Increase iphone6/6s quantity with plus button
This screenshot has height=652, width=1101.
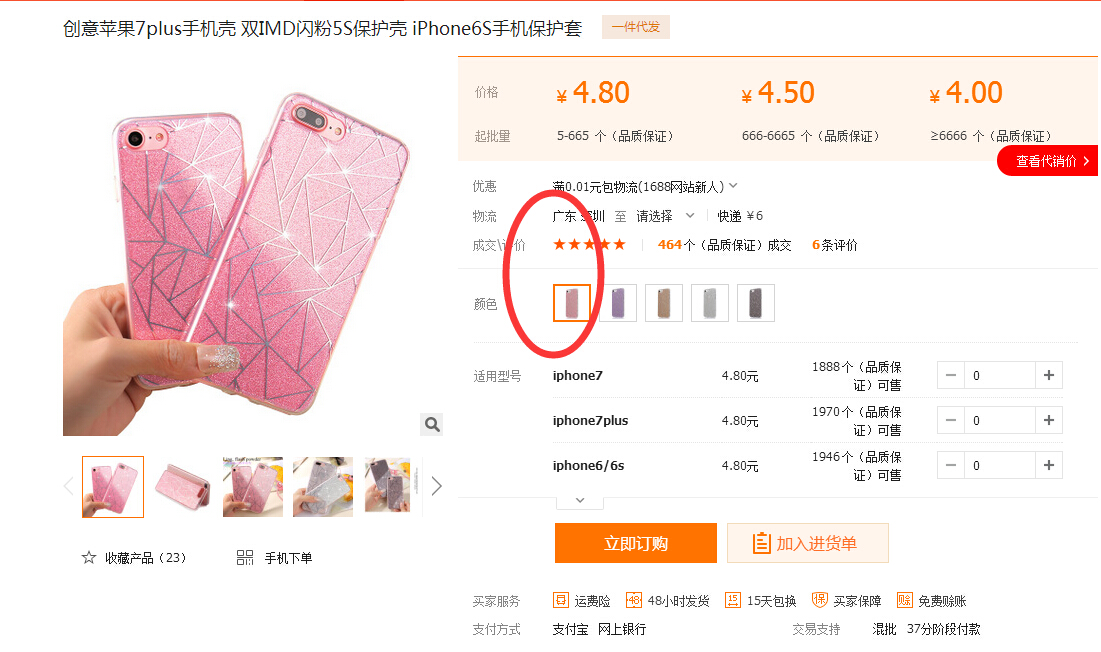(x=1048, y=465)
